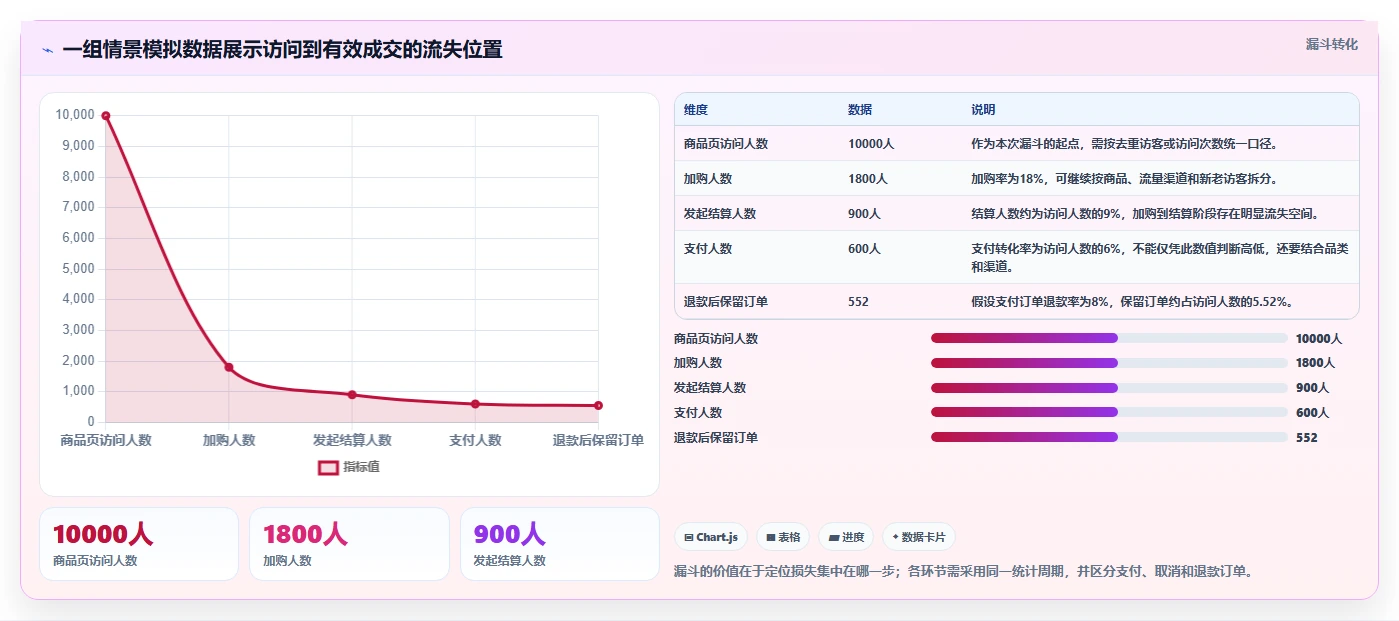Image resolution: width=1399 pixels, height=621 pixels.
Task: Click the chart data point for 加购人数
Action: pos(229,367)
